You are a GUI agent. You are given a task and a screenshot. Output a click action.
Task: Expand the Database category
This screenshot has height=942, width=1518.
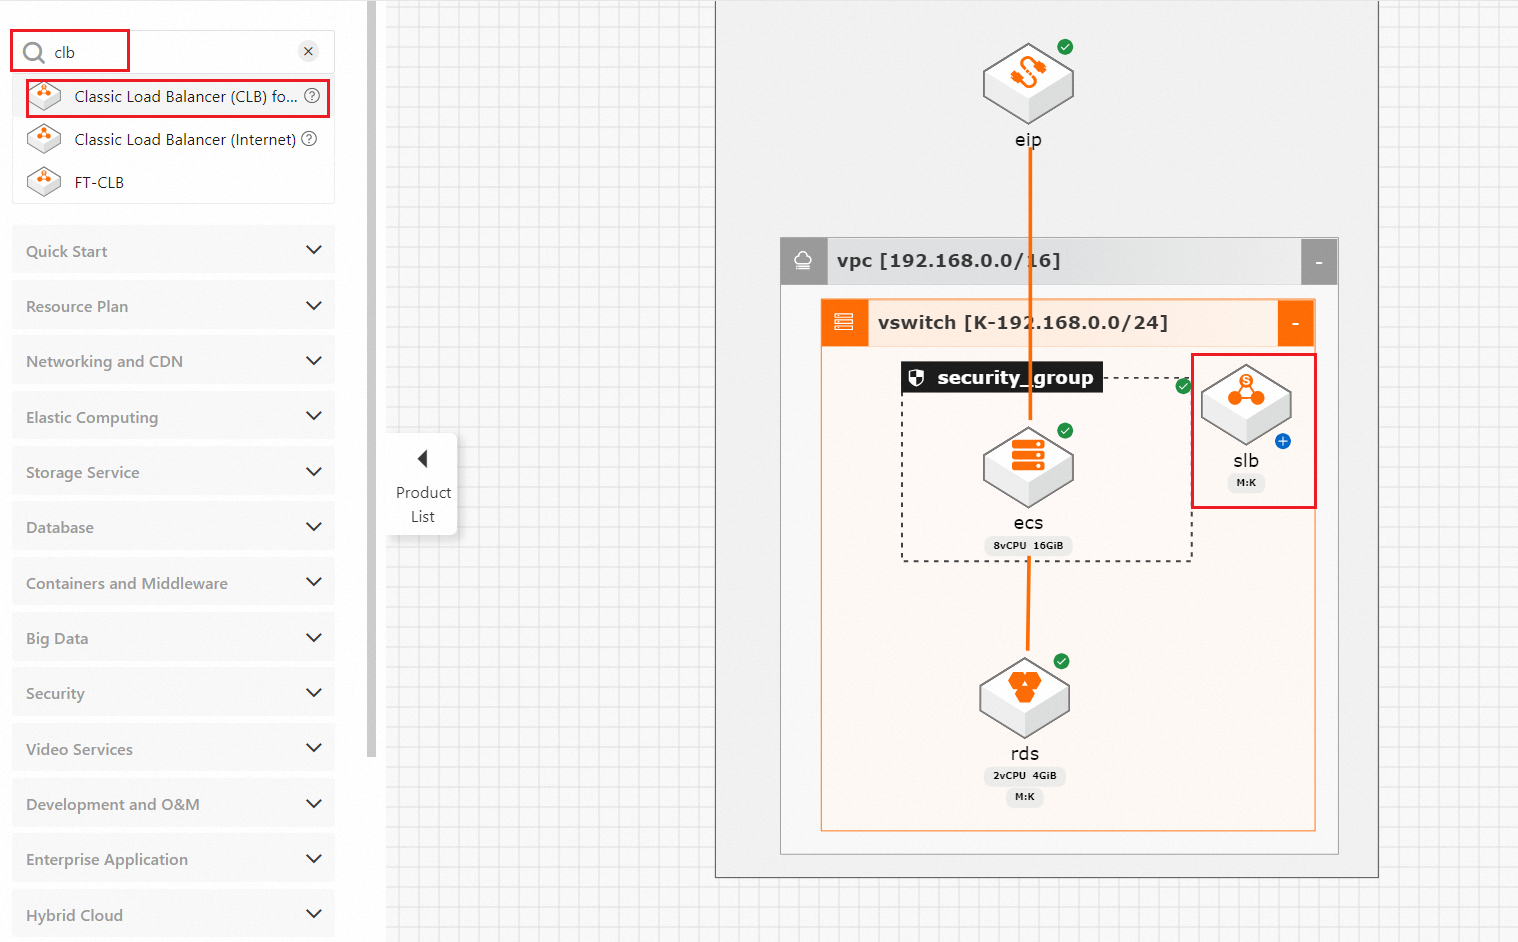pyautogui.click(x=173, y=527)
